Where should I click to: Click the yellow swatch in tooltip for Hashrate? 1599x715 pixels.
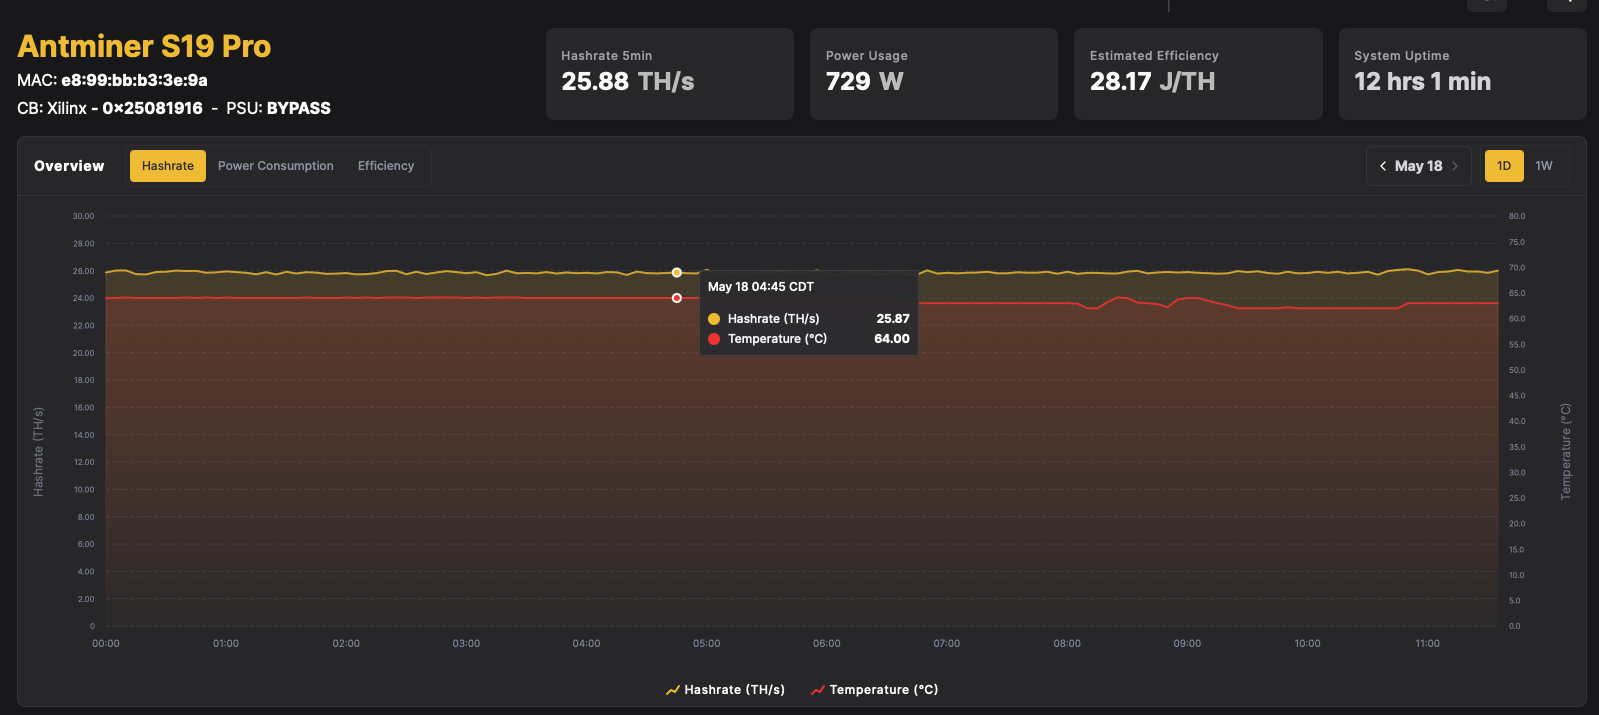pyautogui.click(x=714, y=319)
